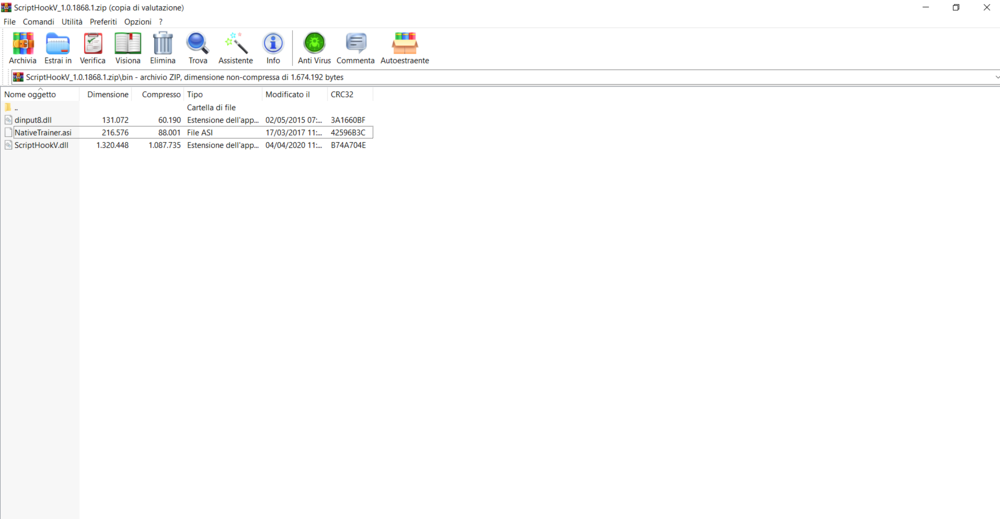
Task: Click the File ASI type cell
Action: 200,133
